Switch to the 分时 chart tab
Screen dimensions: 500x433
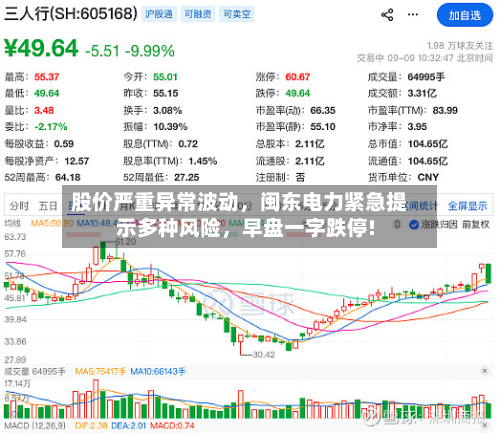[x=19, y=206]
